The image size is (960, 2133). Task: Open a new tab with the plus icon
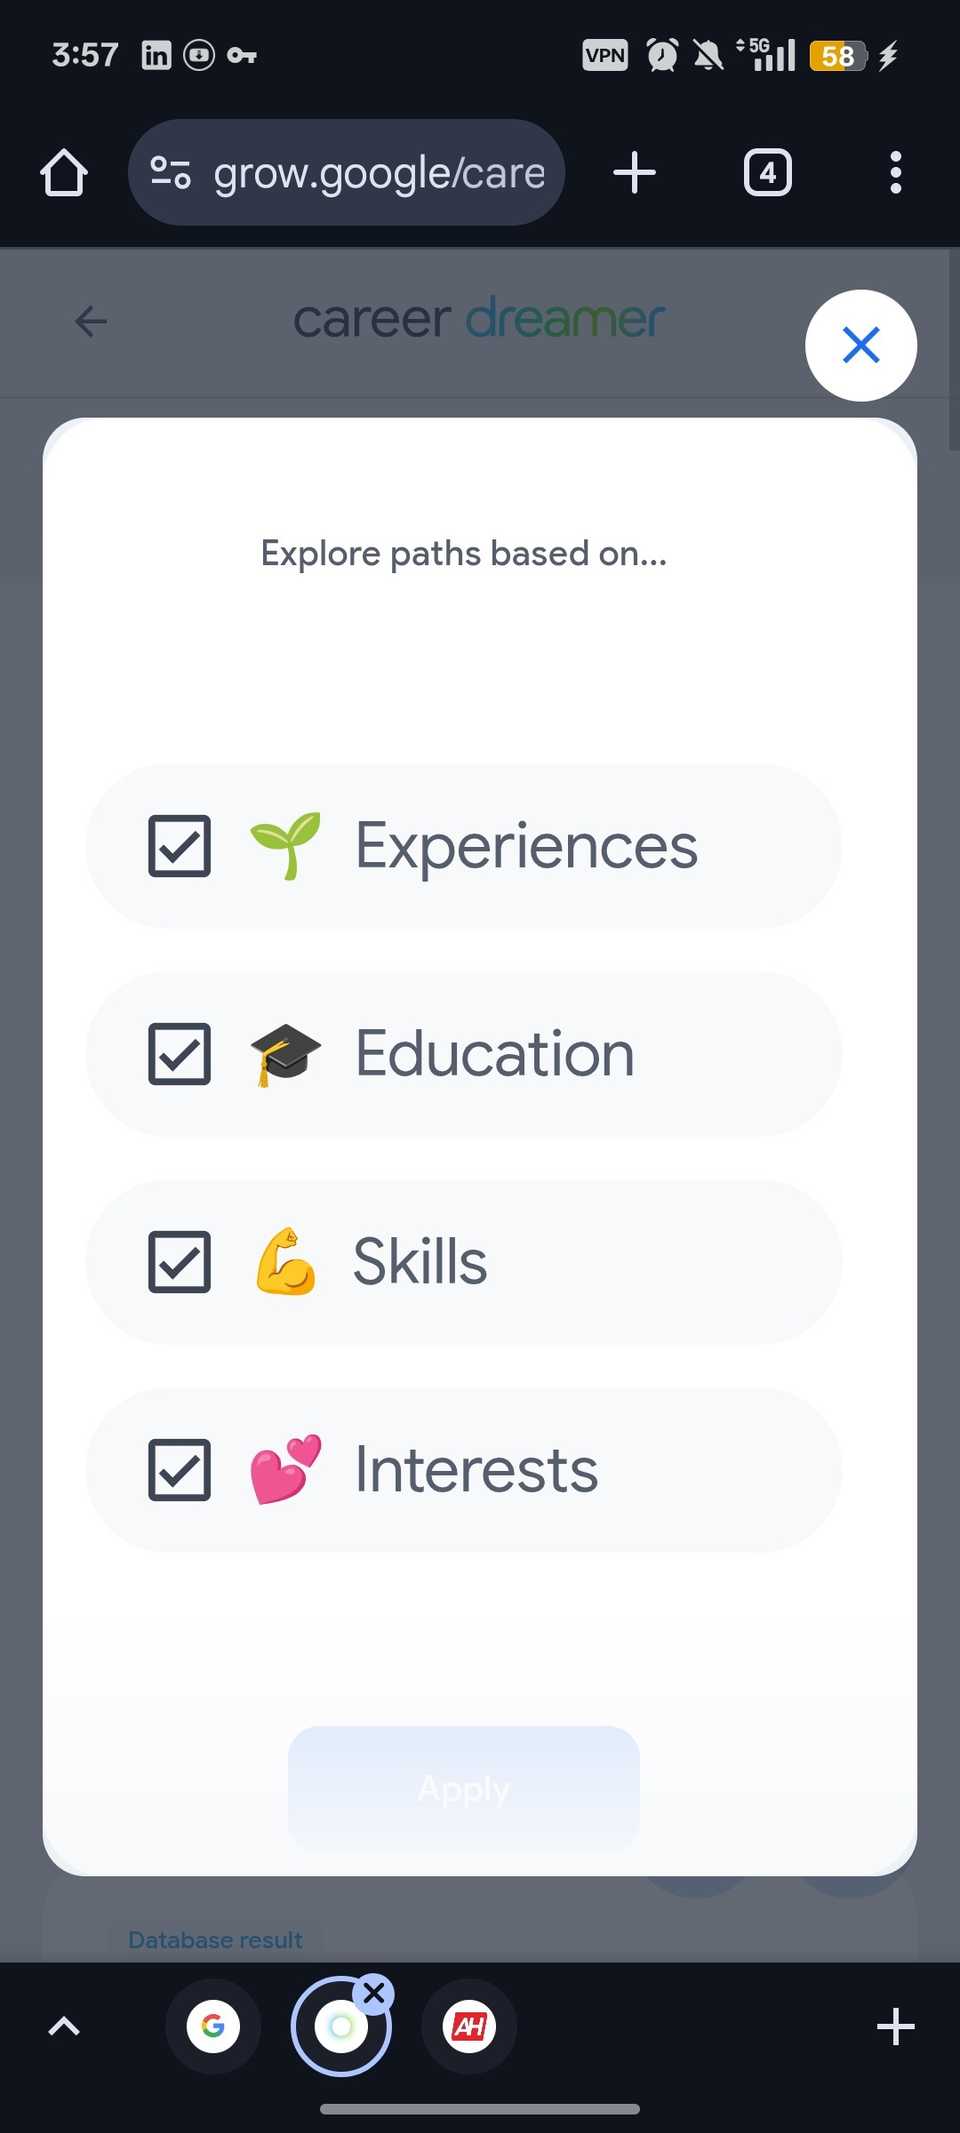[634, 172]
